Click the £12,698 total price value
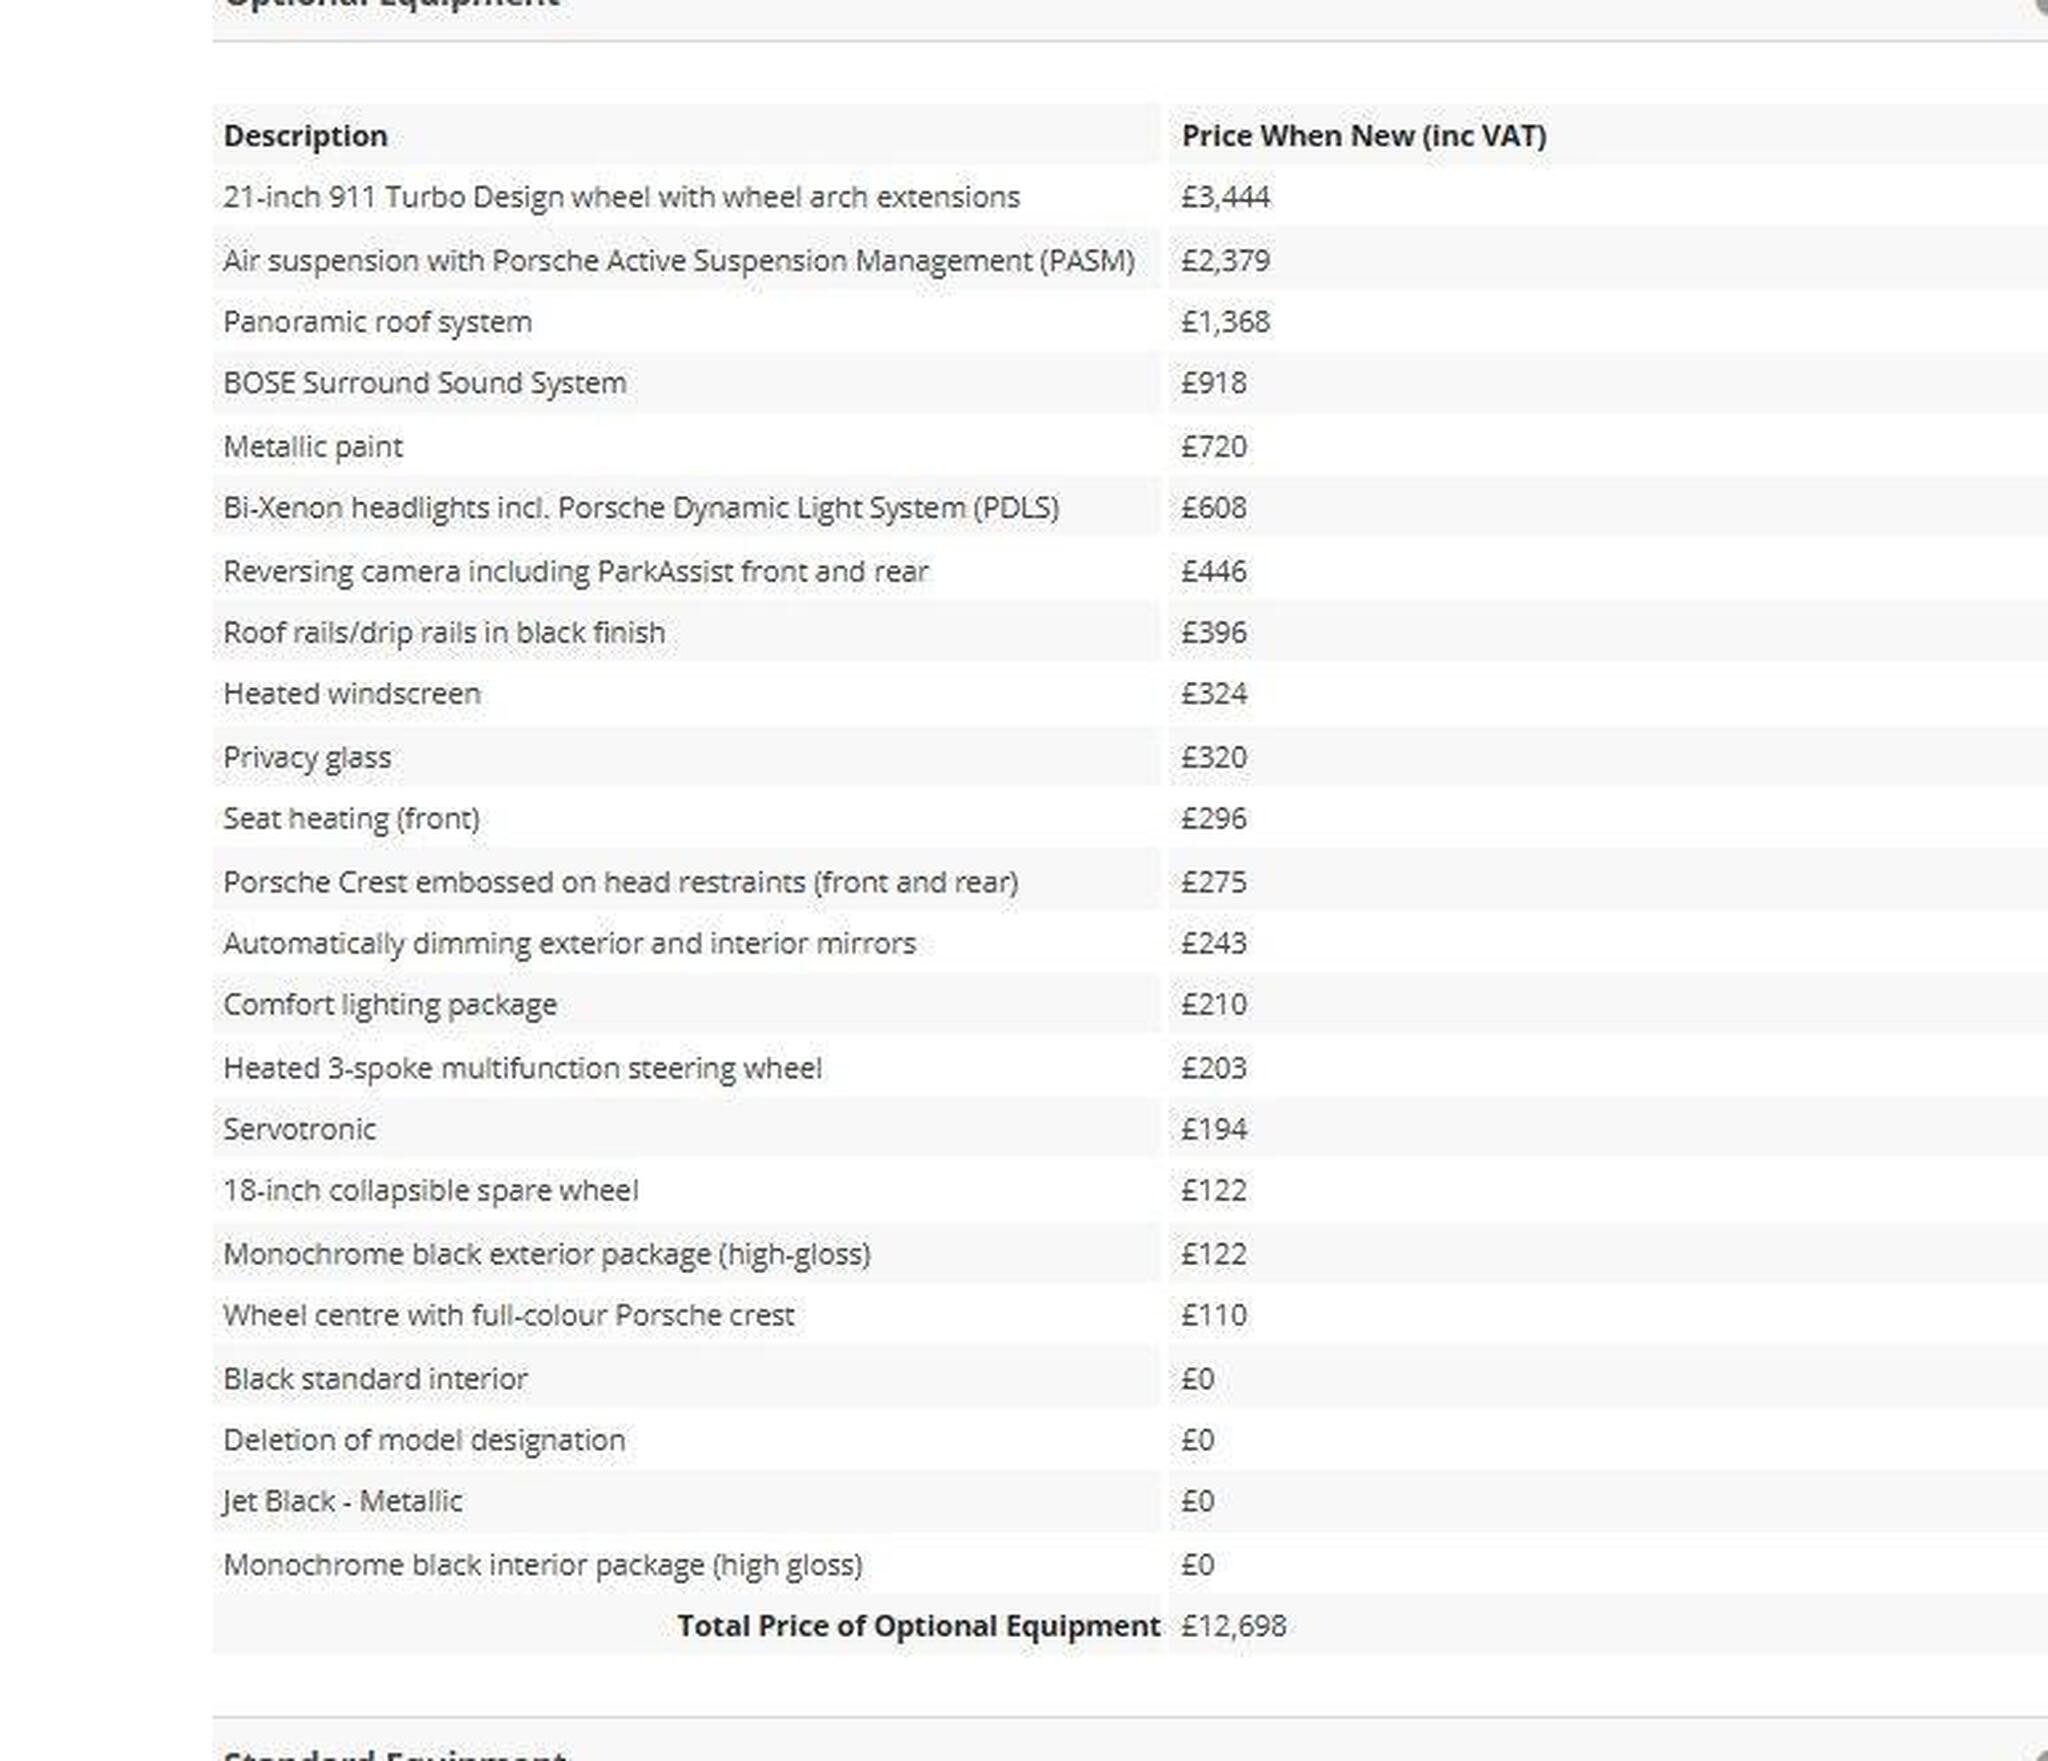This screenshot has height=1761, width=2048. pos(1233,1626)
